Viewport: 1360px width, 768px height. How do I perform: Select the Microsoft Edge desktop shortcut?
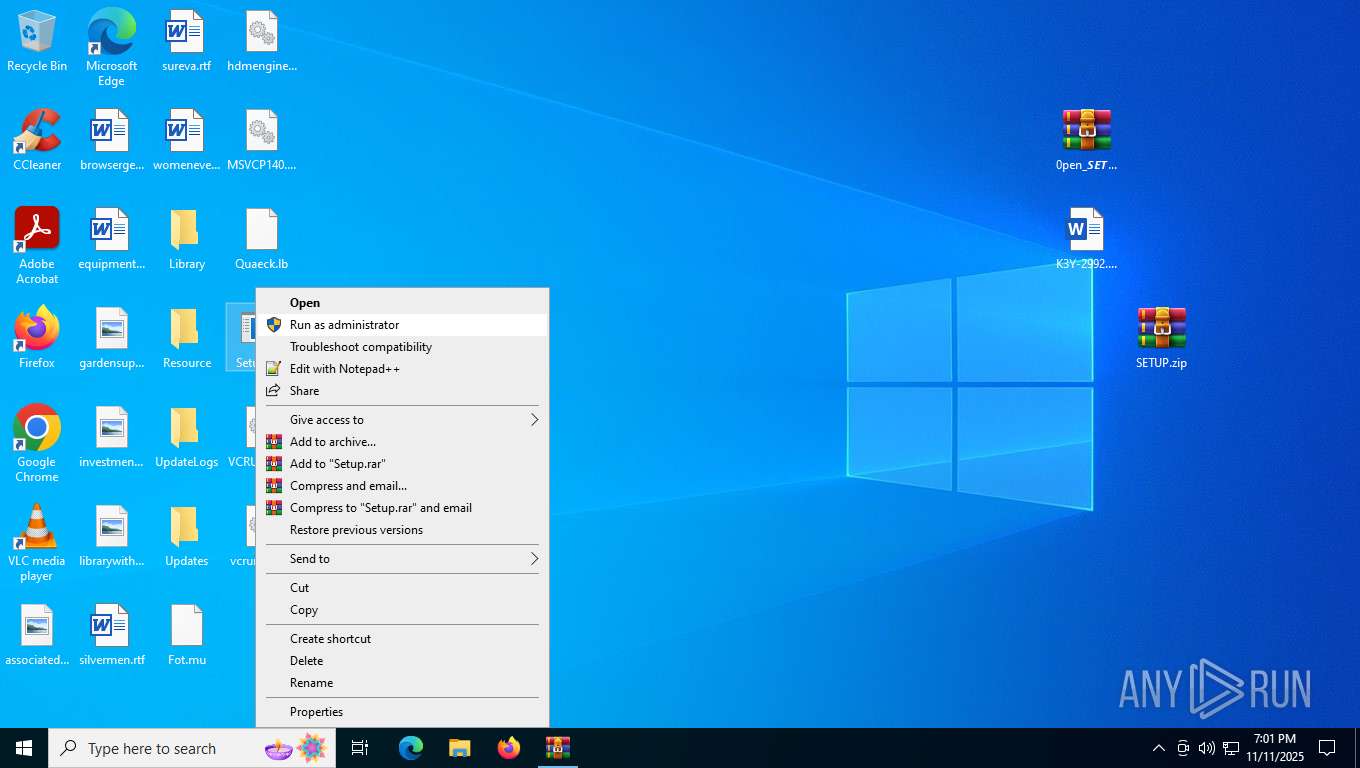click(x=111, y=47)
